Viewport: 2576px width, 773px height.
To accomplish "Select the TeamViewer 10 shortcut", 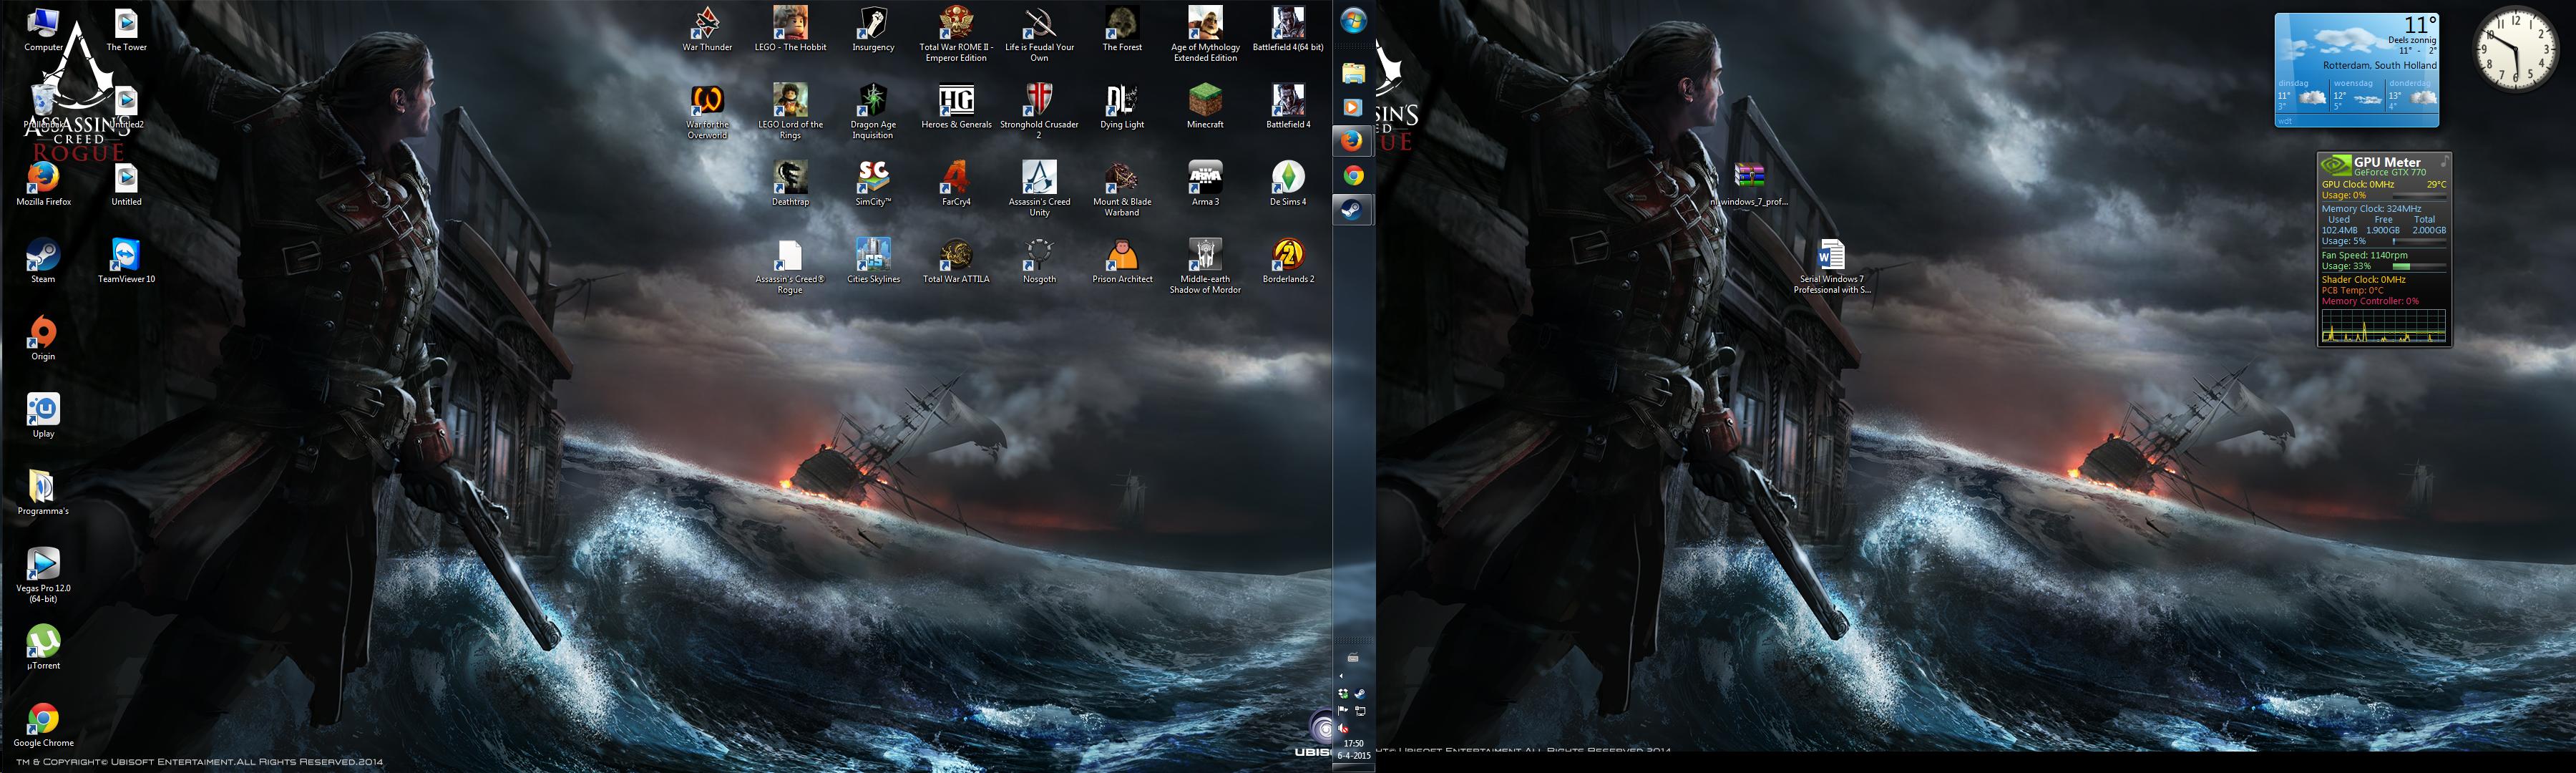I will (x=126, y=261).
